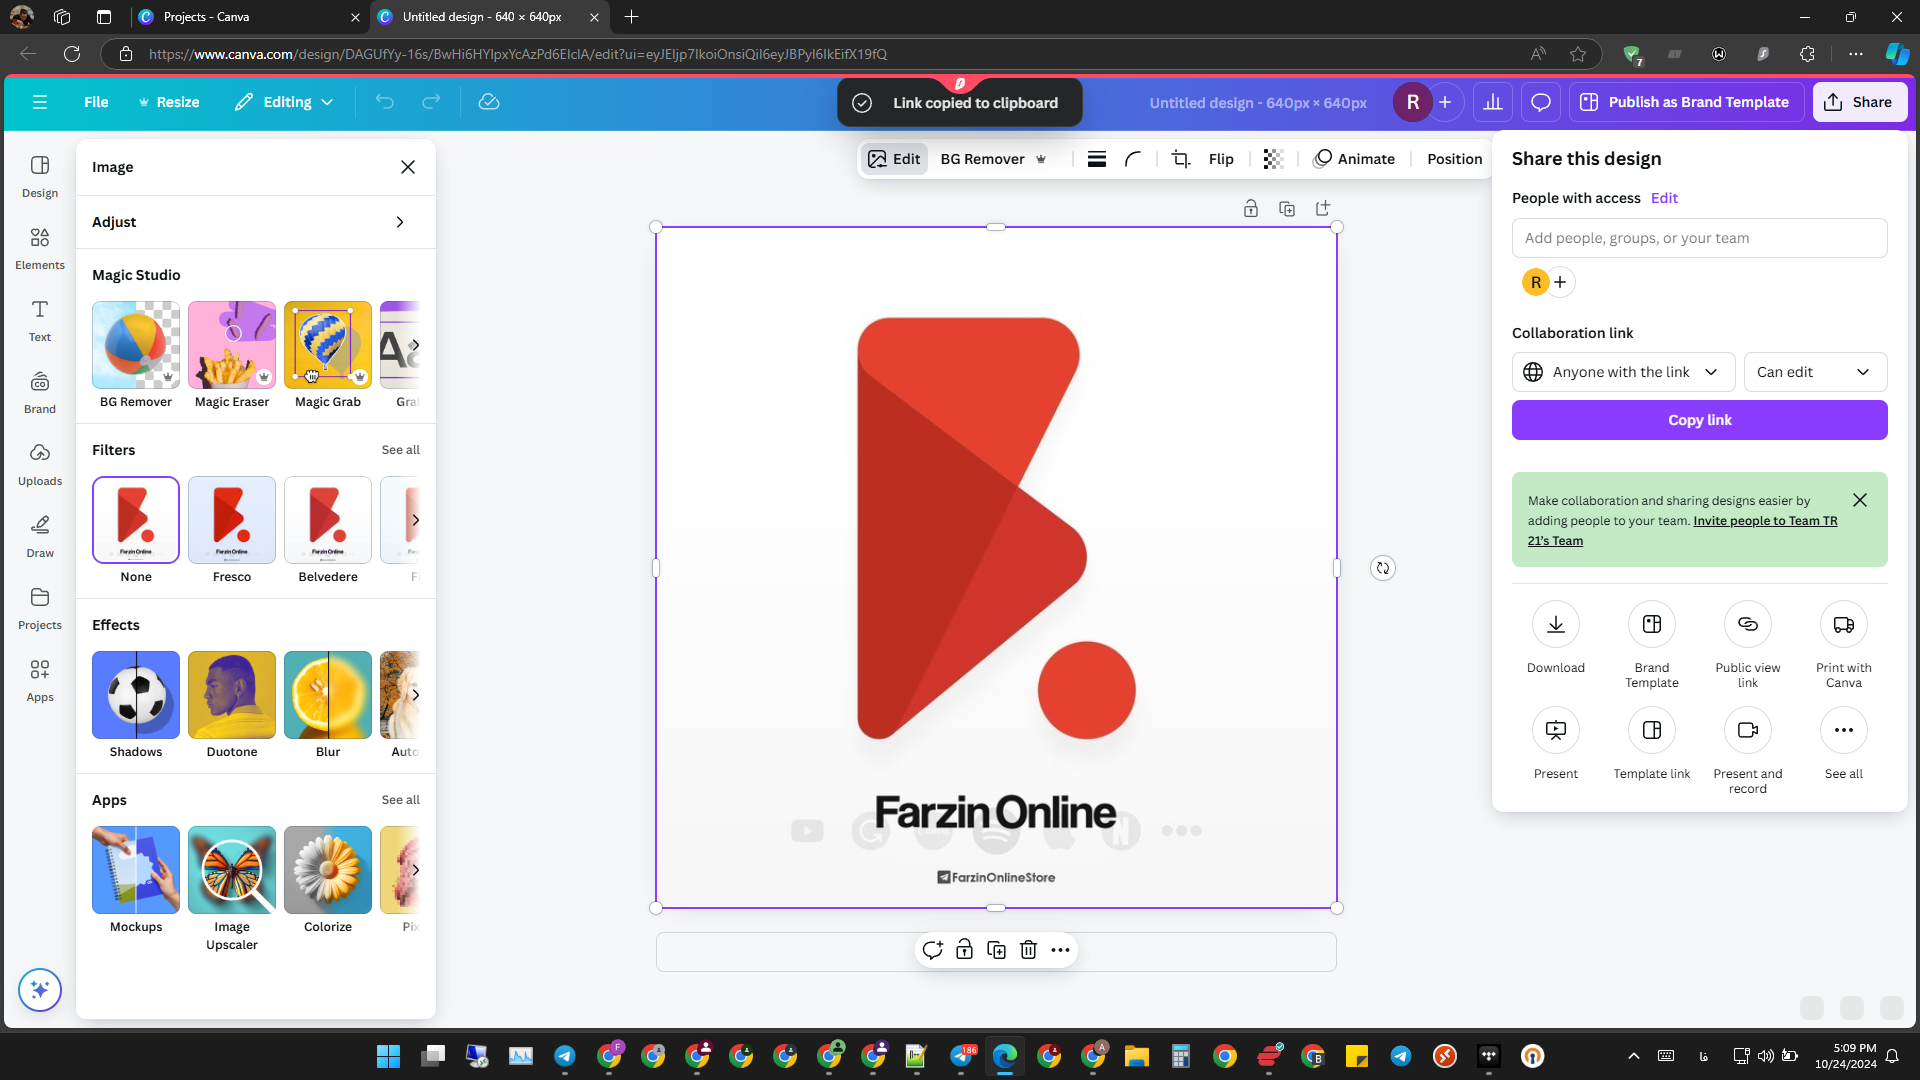The height and width of the screenshot is (1080, 1920).
Task: Click the duplicate page icon above canvas
Action: pos(1287,208)
